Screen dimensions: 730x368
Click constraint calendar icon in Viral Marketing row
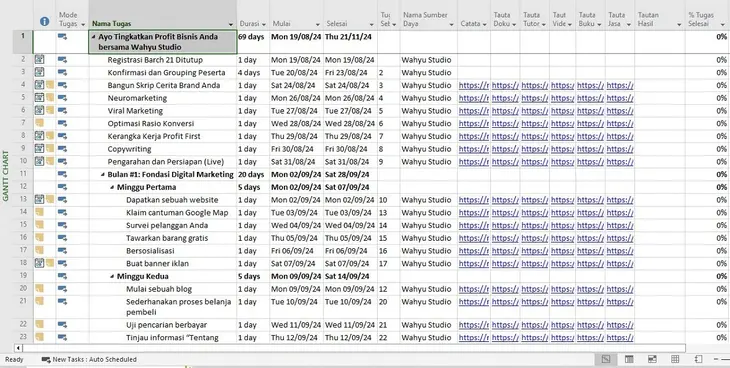tap(40, 110)
